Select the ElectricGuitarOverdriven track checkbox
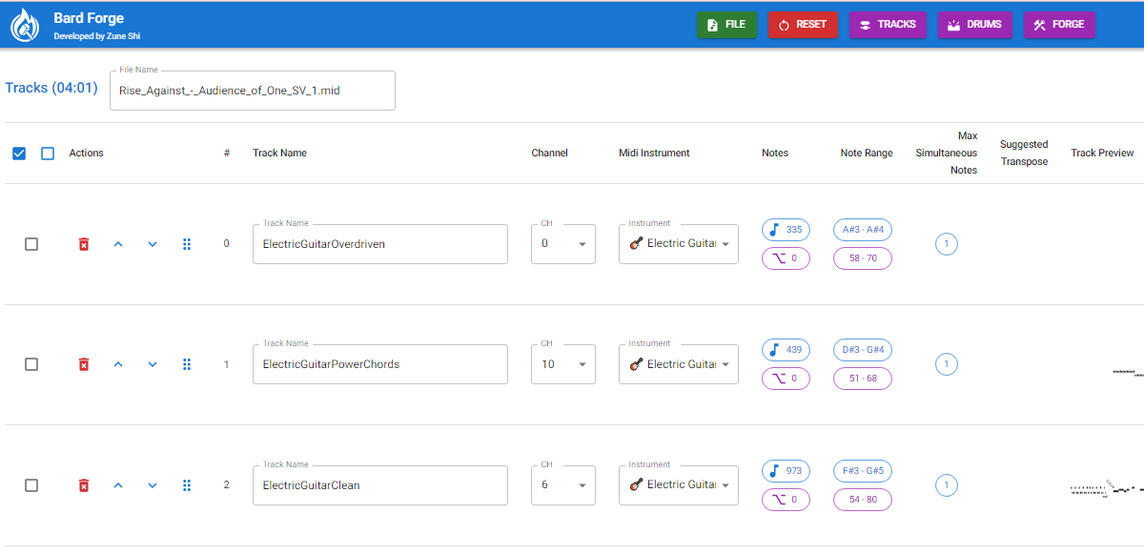Image resolution: width=1144 pixels, height=555 pixels. 31,244
